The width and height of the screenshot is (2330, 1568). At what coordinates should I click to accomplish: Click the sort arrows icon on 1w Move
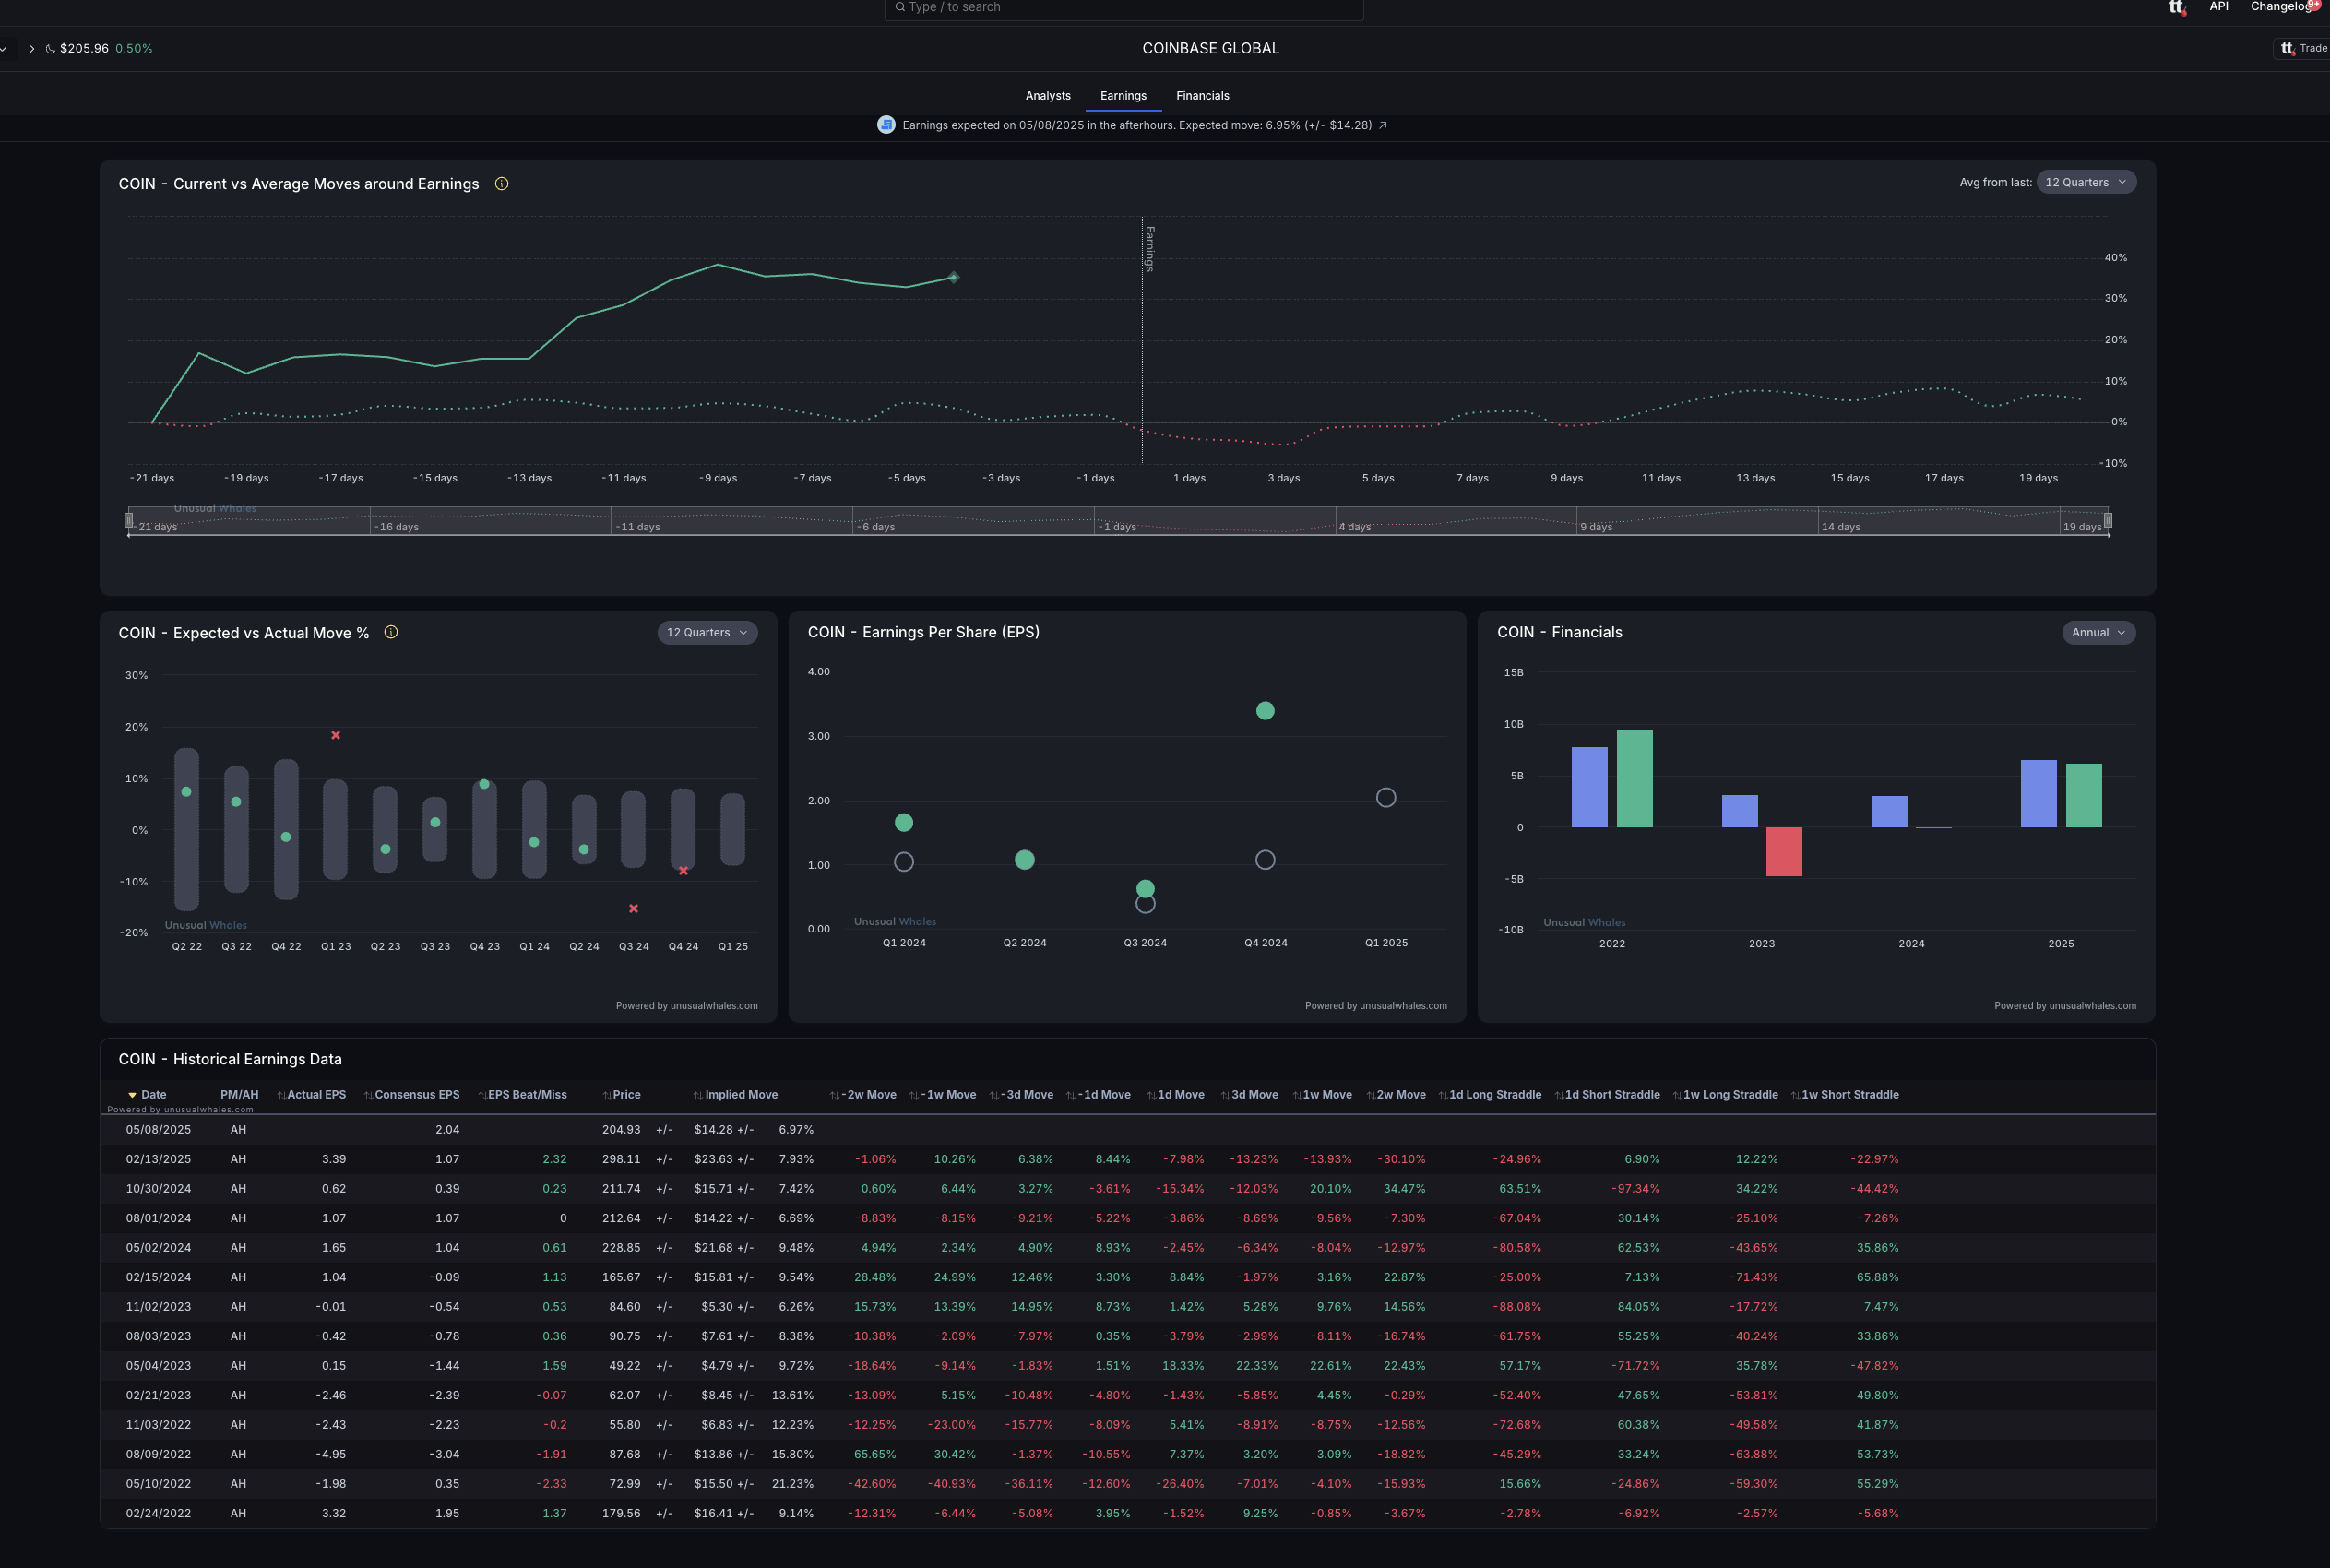[1297, 1096]
